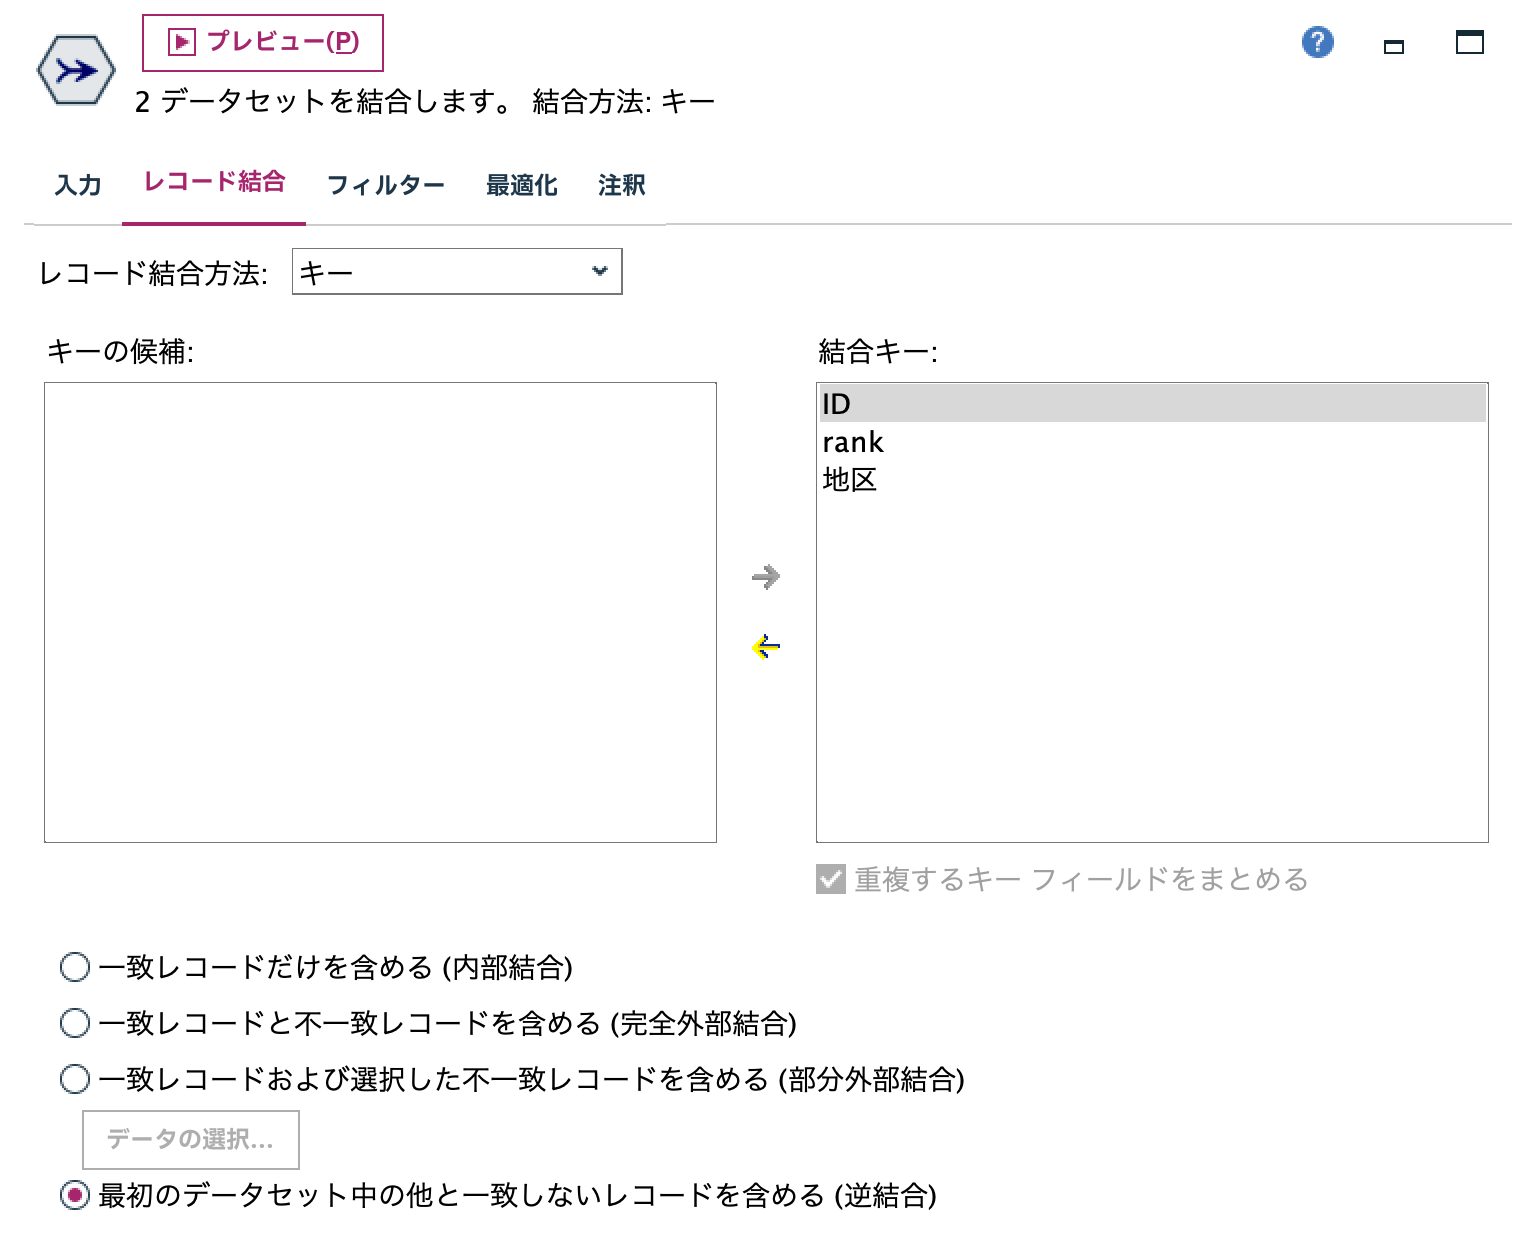Select the レコード結合 tab

coord(214,183)
